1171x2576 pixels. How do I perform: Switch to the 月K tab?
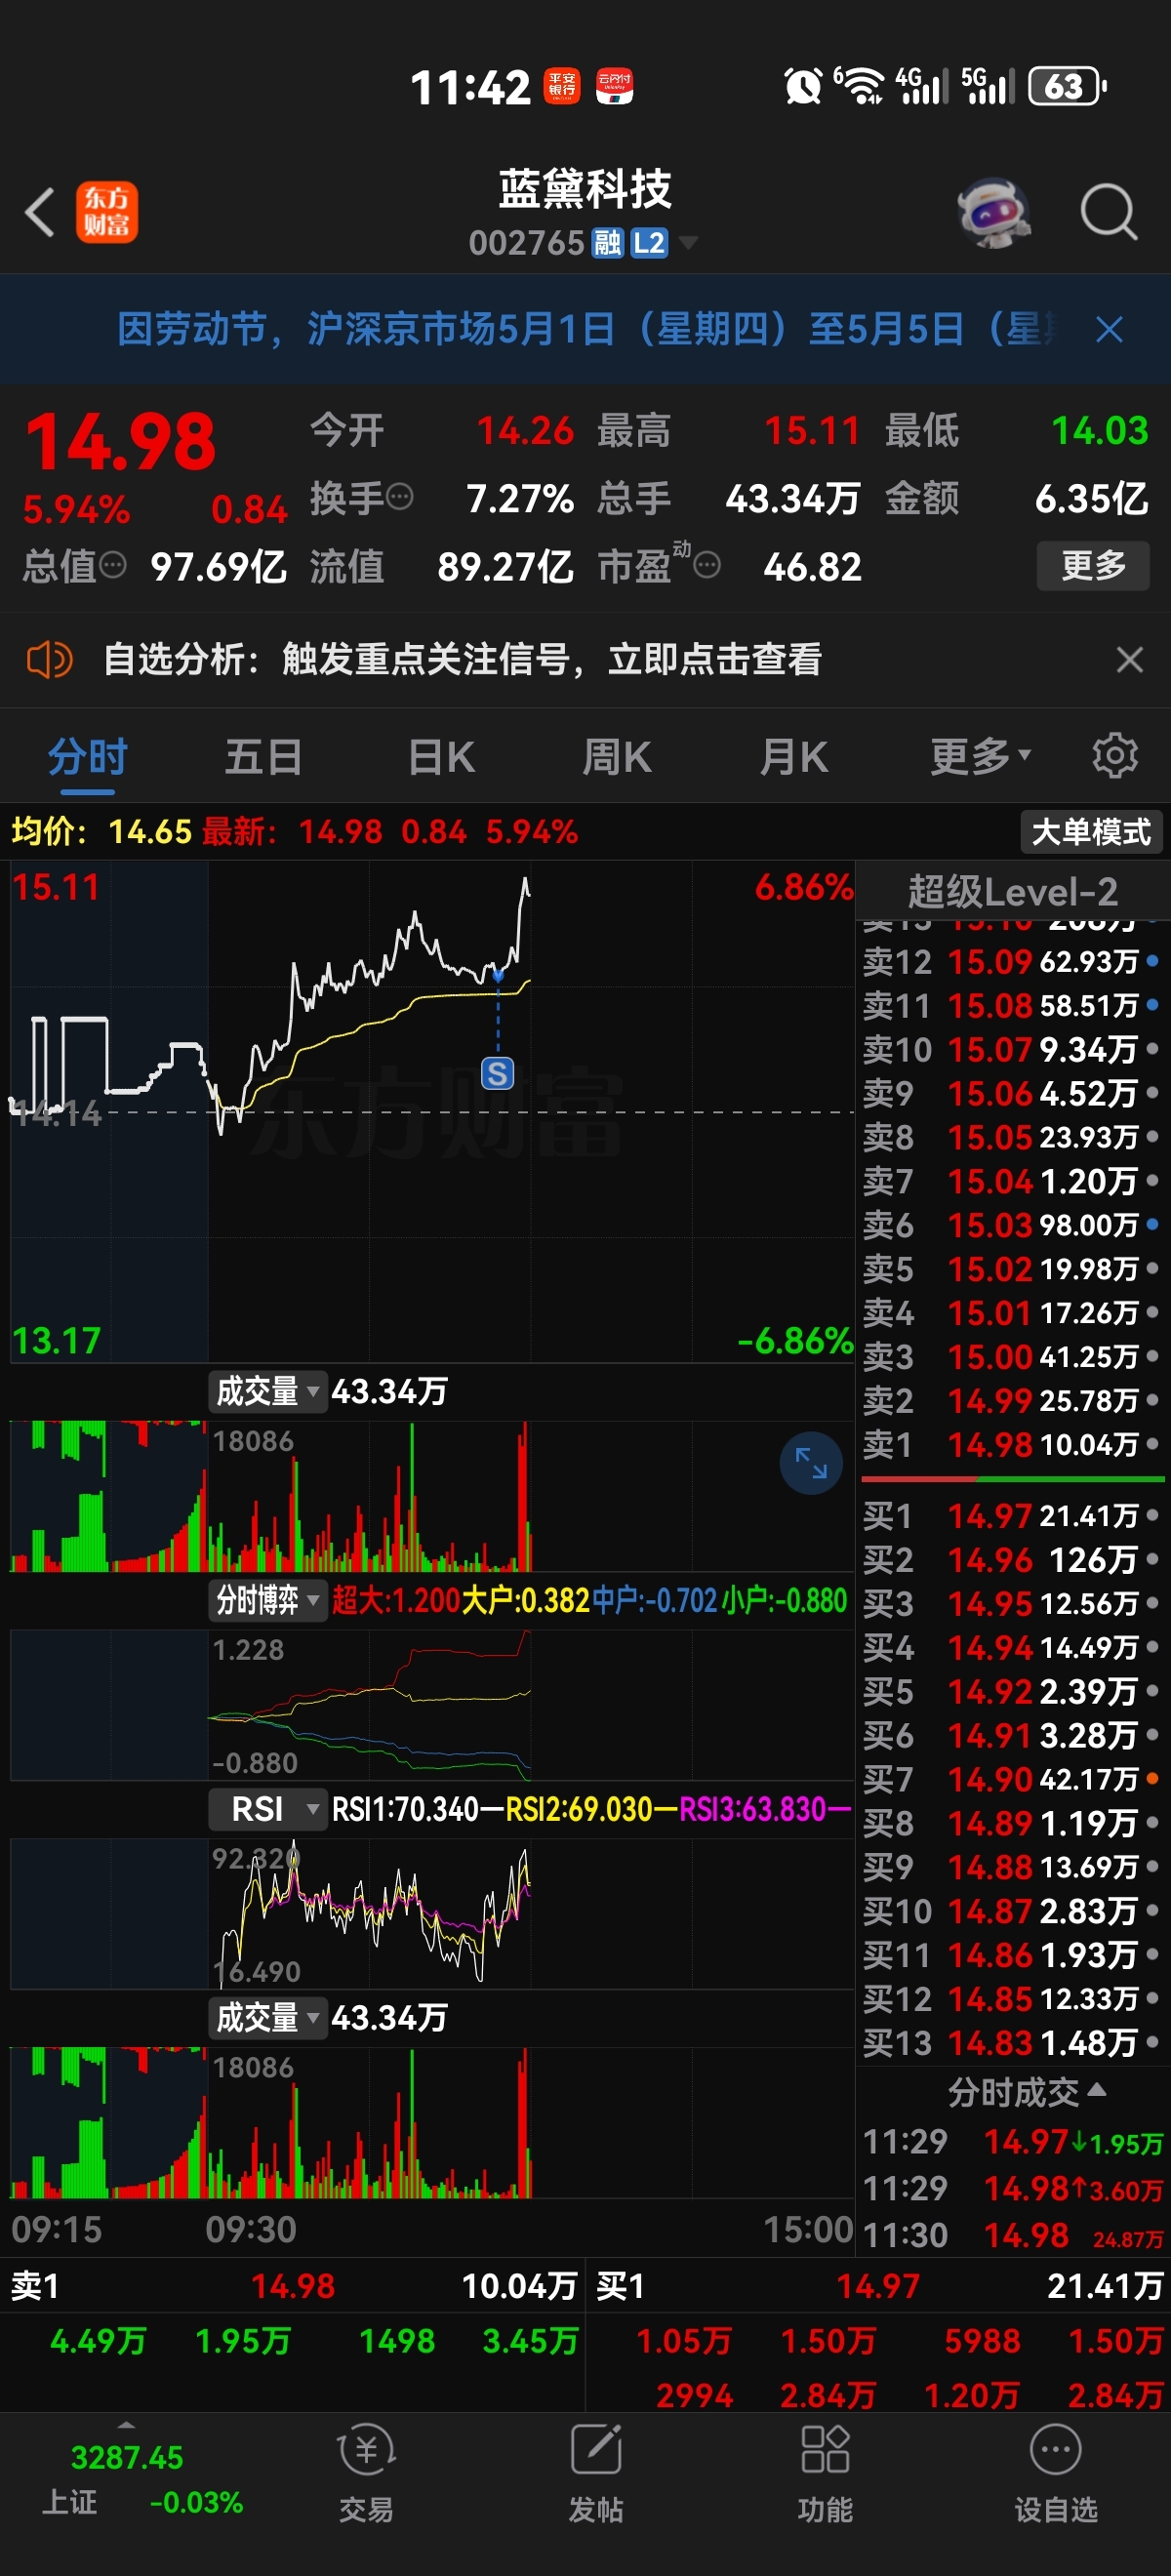point(794,756)
